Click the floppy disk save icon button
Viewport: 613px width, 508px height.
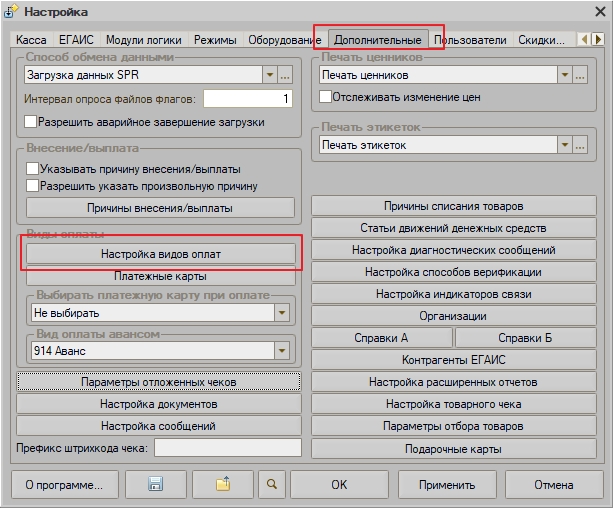click(x=156, y=484)
